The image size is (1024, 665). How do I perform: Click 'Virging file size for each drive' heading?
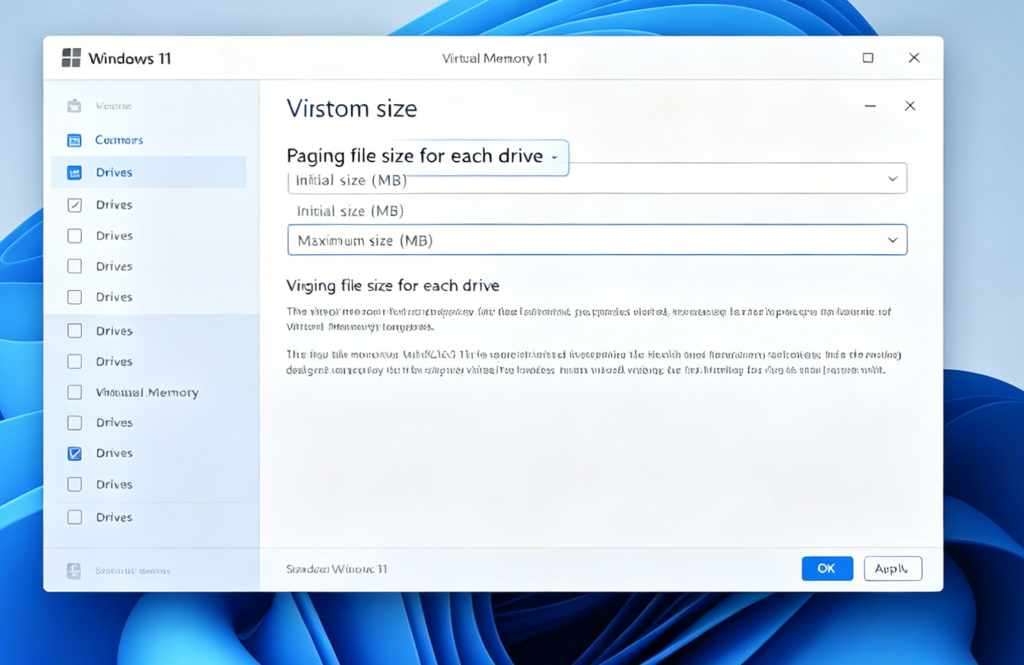[x=393, y=285]
